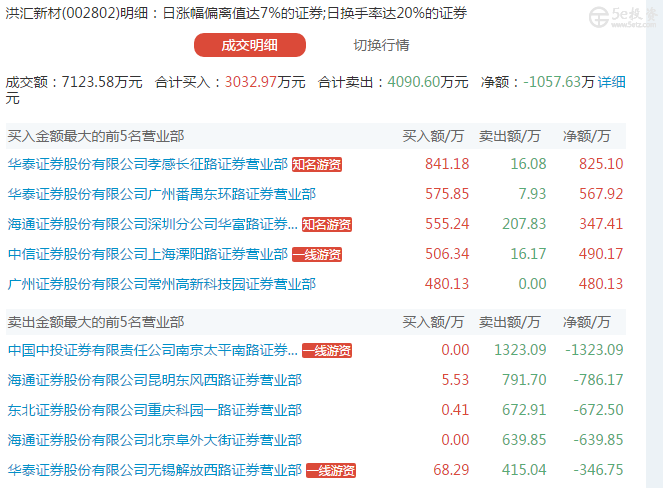Select buy amount 555.24
Viewport: 663px width, 488px height.
(x=447, y=224)
